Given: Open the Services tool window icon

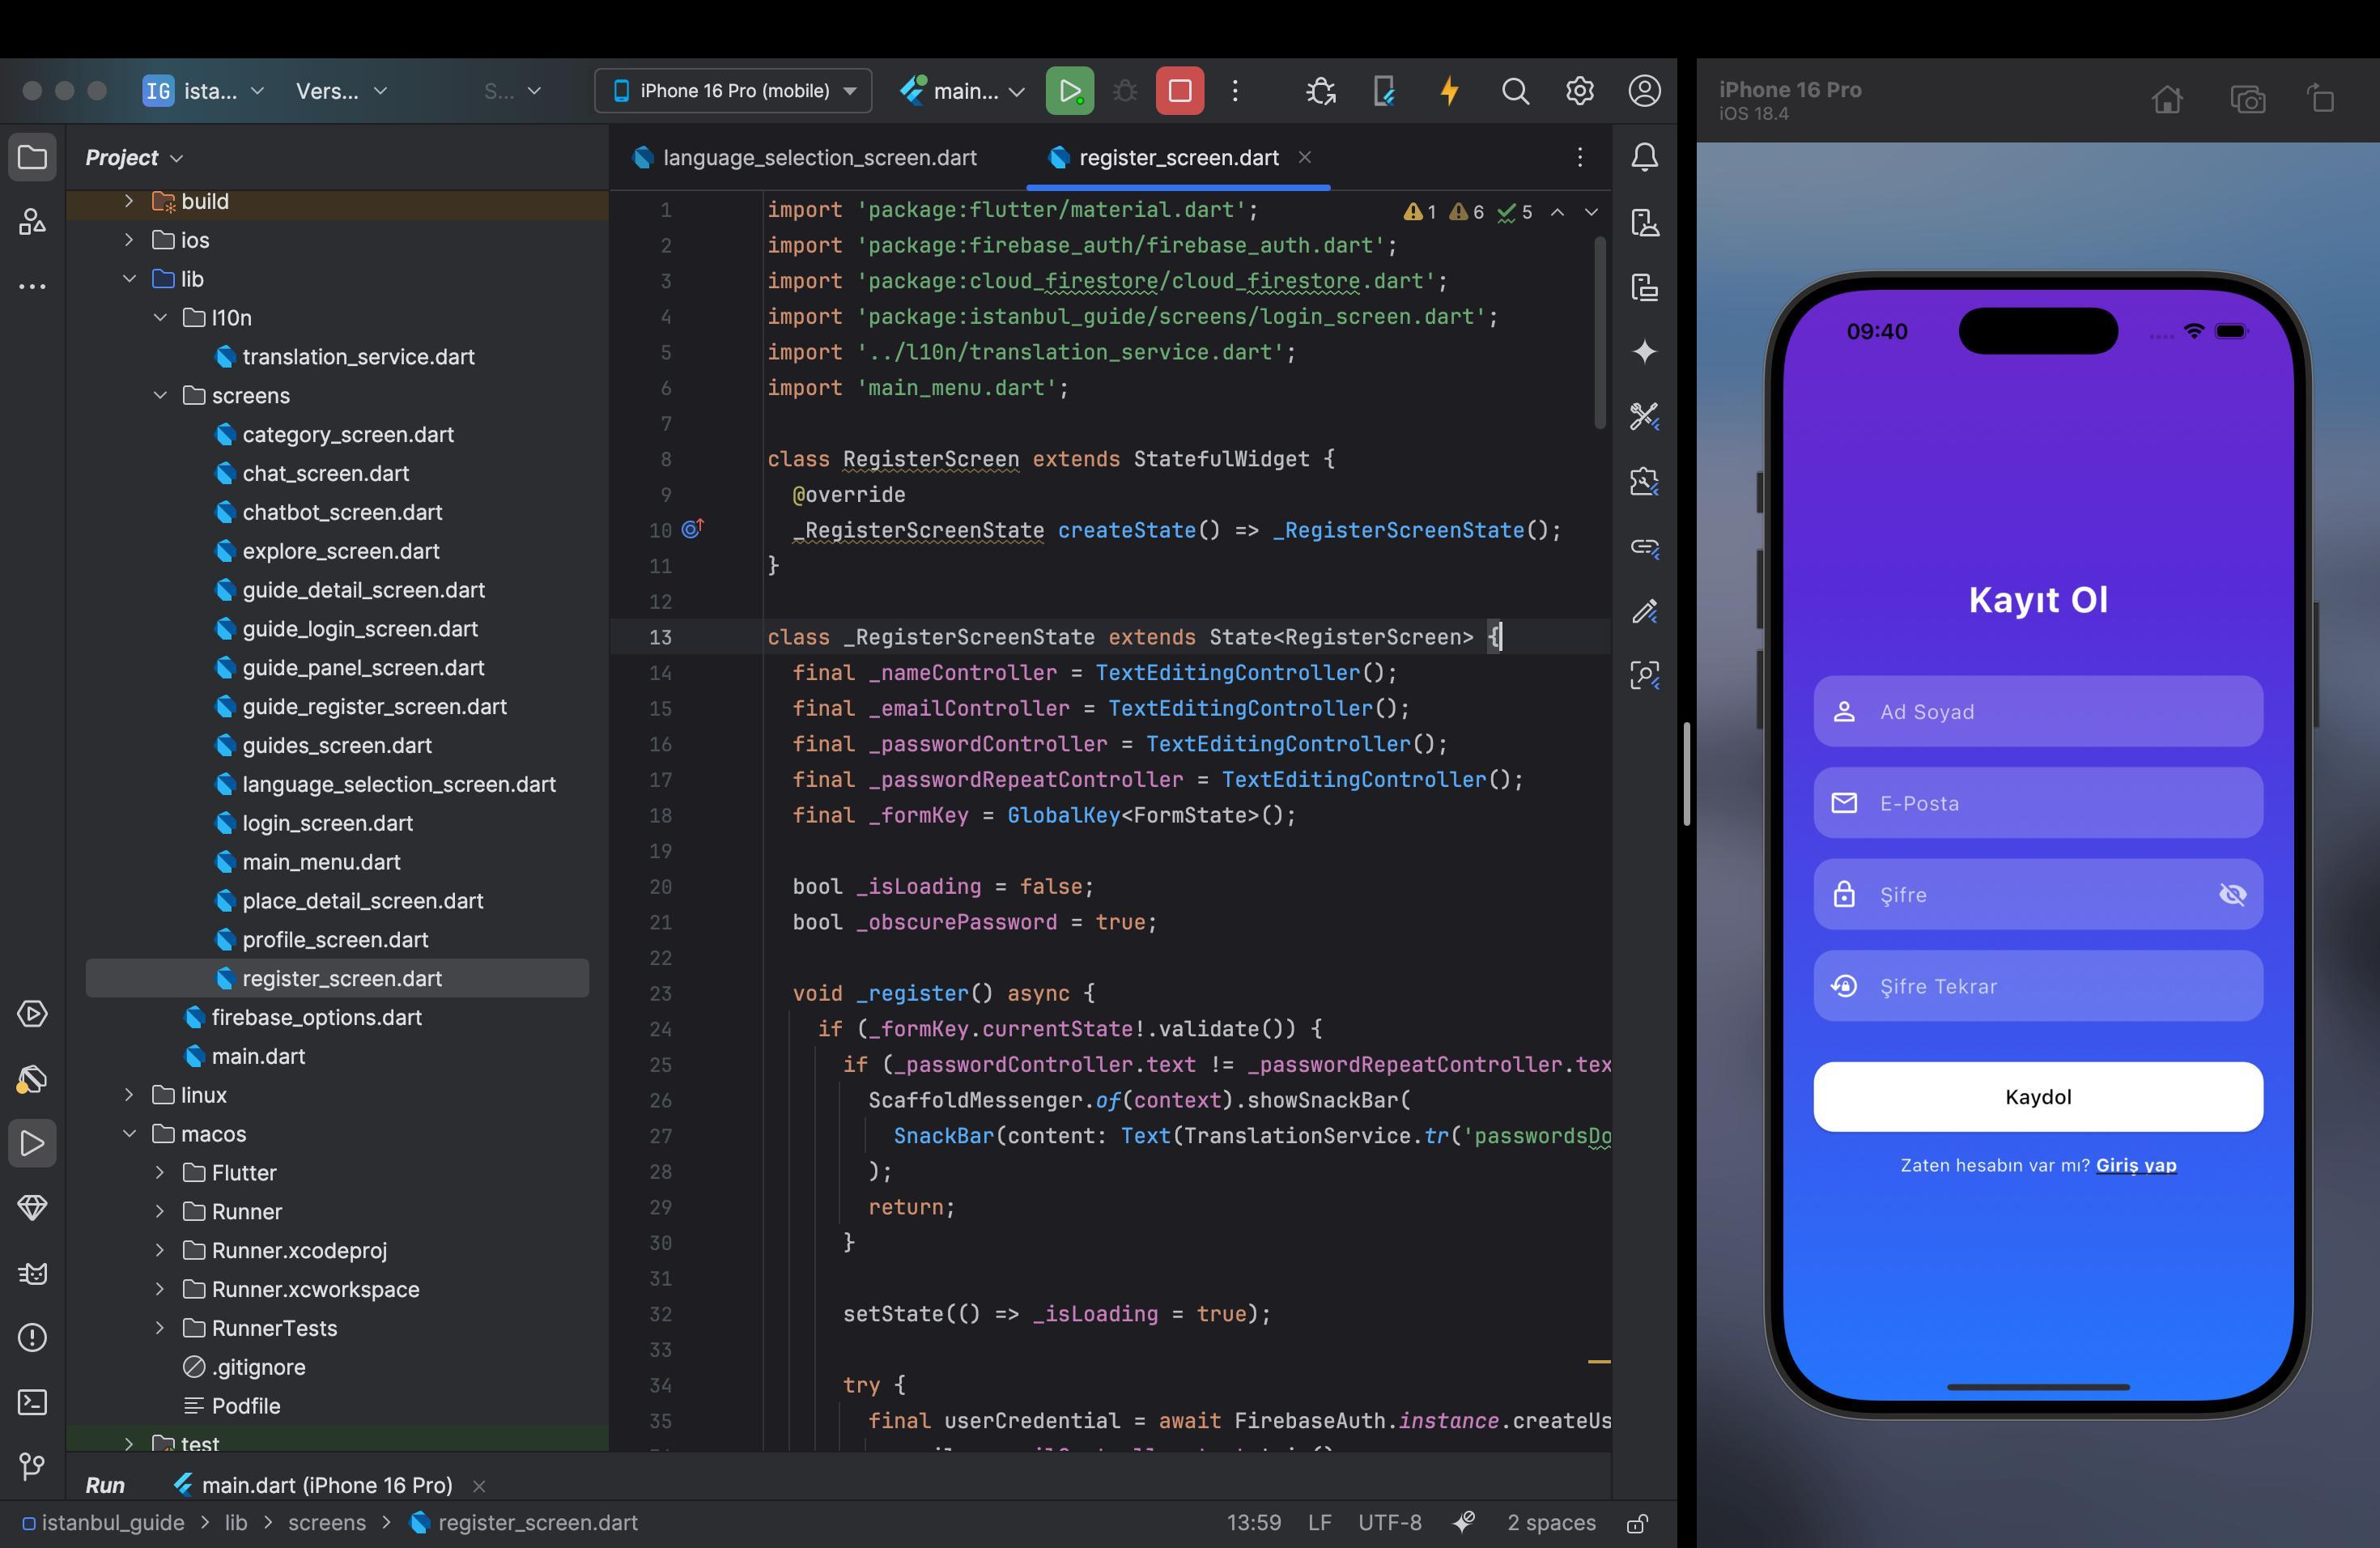Looking at the screenshot, I should [x=32, y=1013].
